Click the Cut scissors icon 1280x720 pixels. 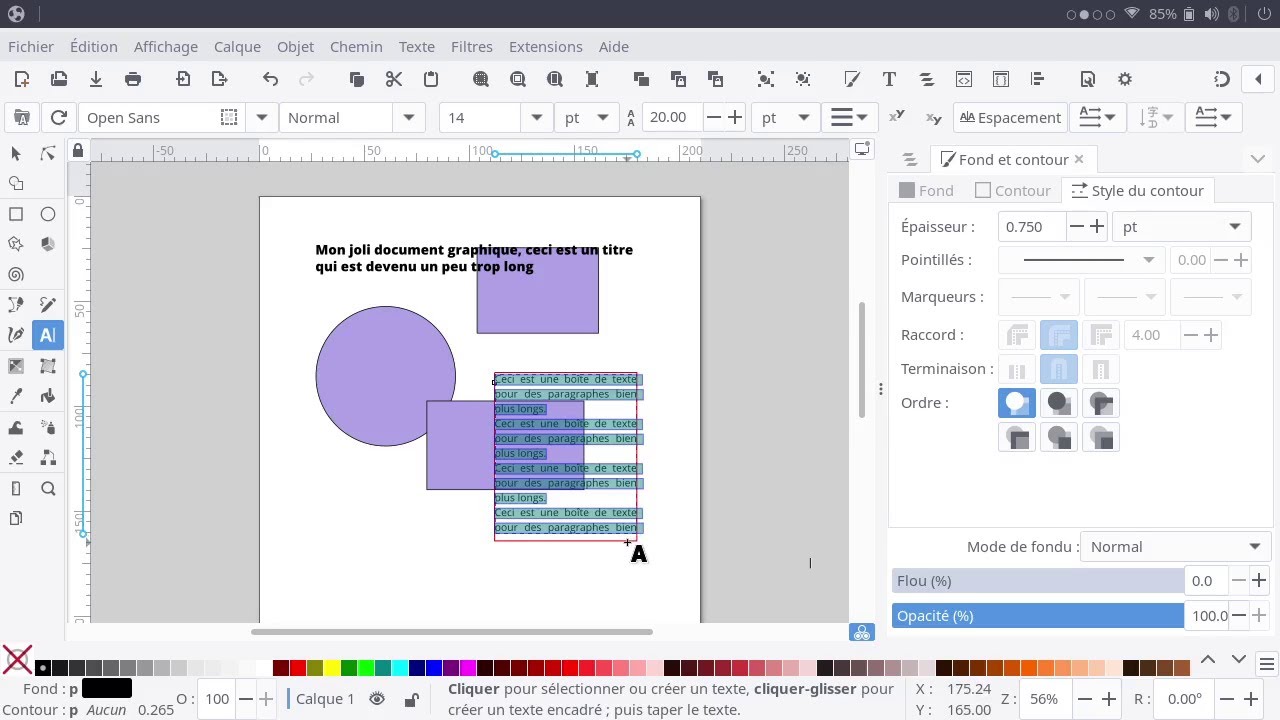[393, 79]
